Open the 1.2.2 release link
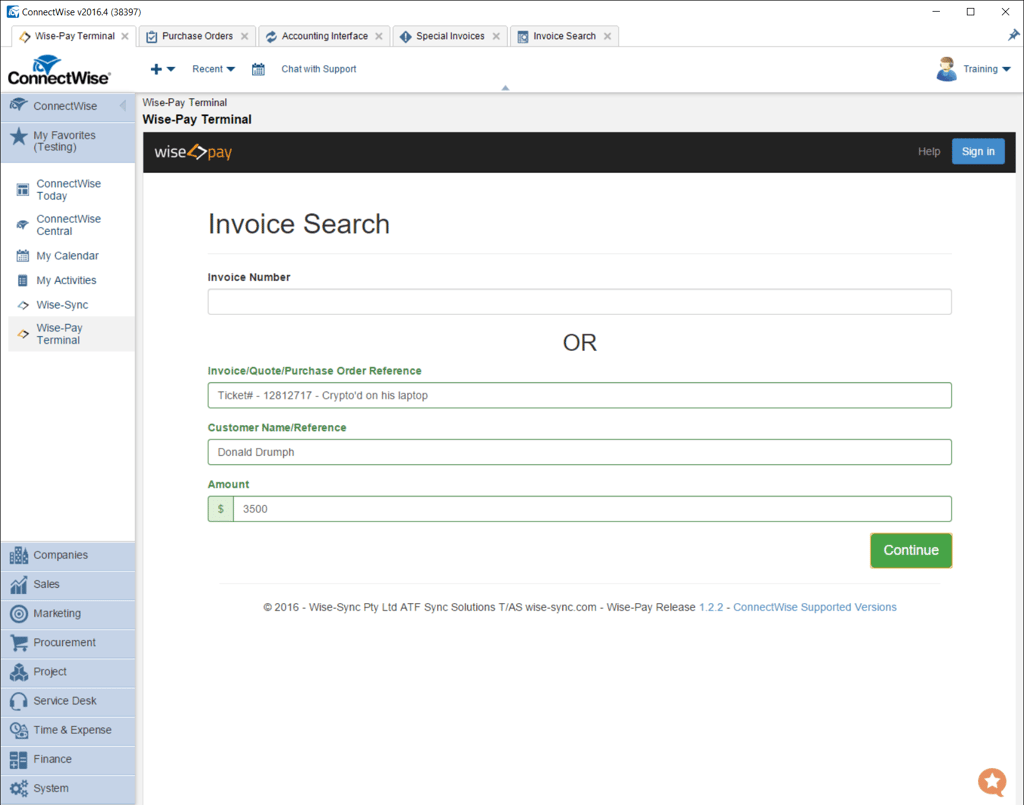Image resolution: width=1024 pixels, height=805 pixels. coord(711,607)
